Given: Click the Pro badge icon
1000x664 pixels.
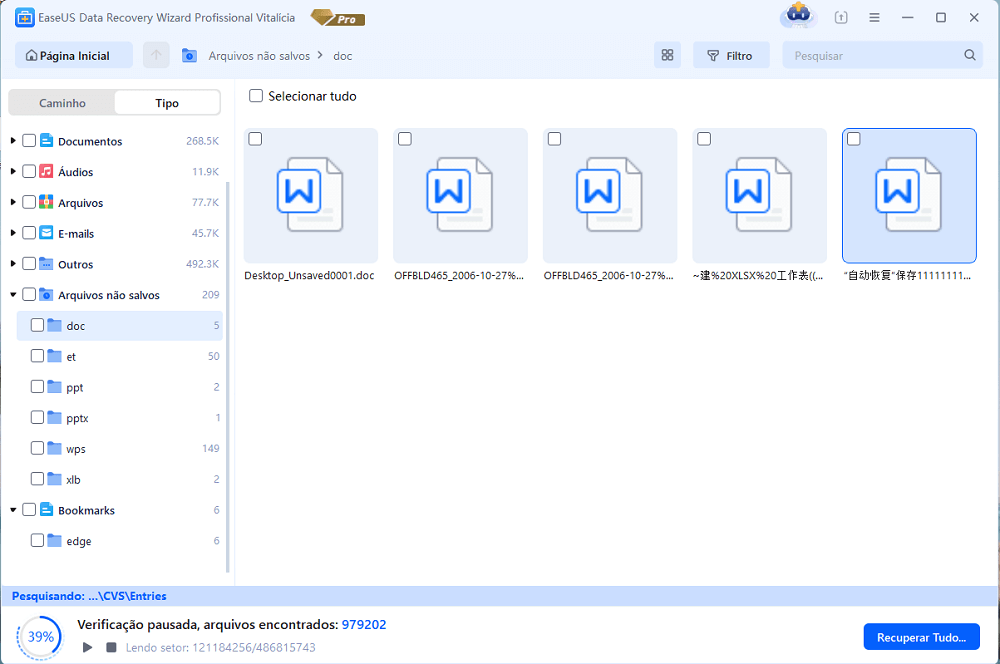Looking at the screenshot, I should pyautogui.click(x=338, y=18).
